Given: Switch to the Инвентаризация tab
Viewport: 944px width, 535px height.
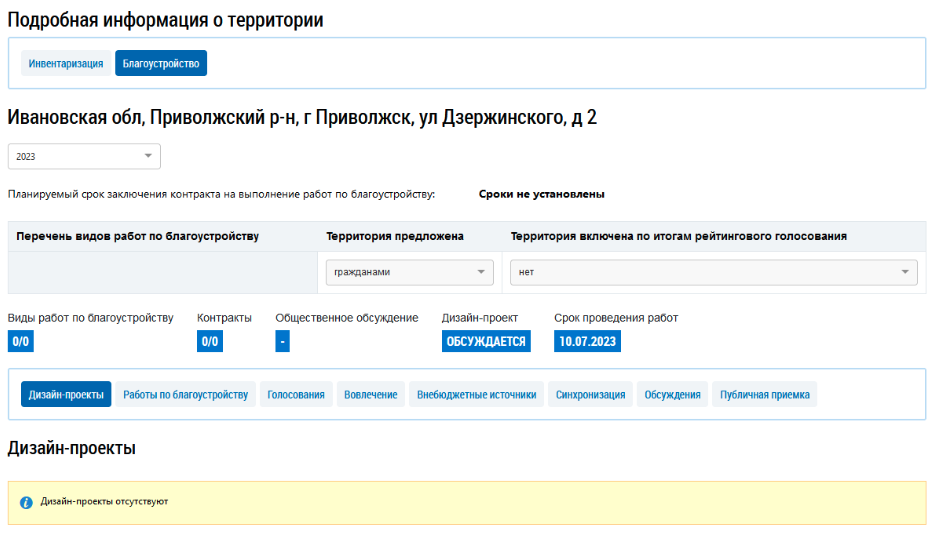Looking at the screenshot, I should coord(66,64).
